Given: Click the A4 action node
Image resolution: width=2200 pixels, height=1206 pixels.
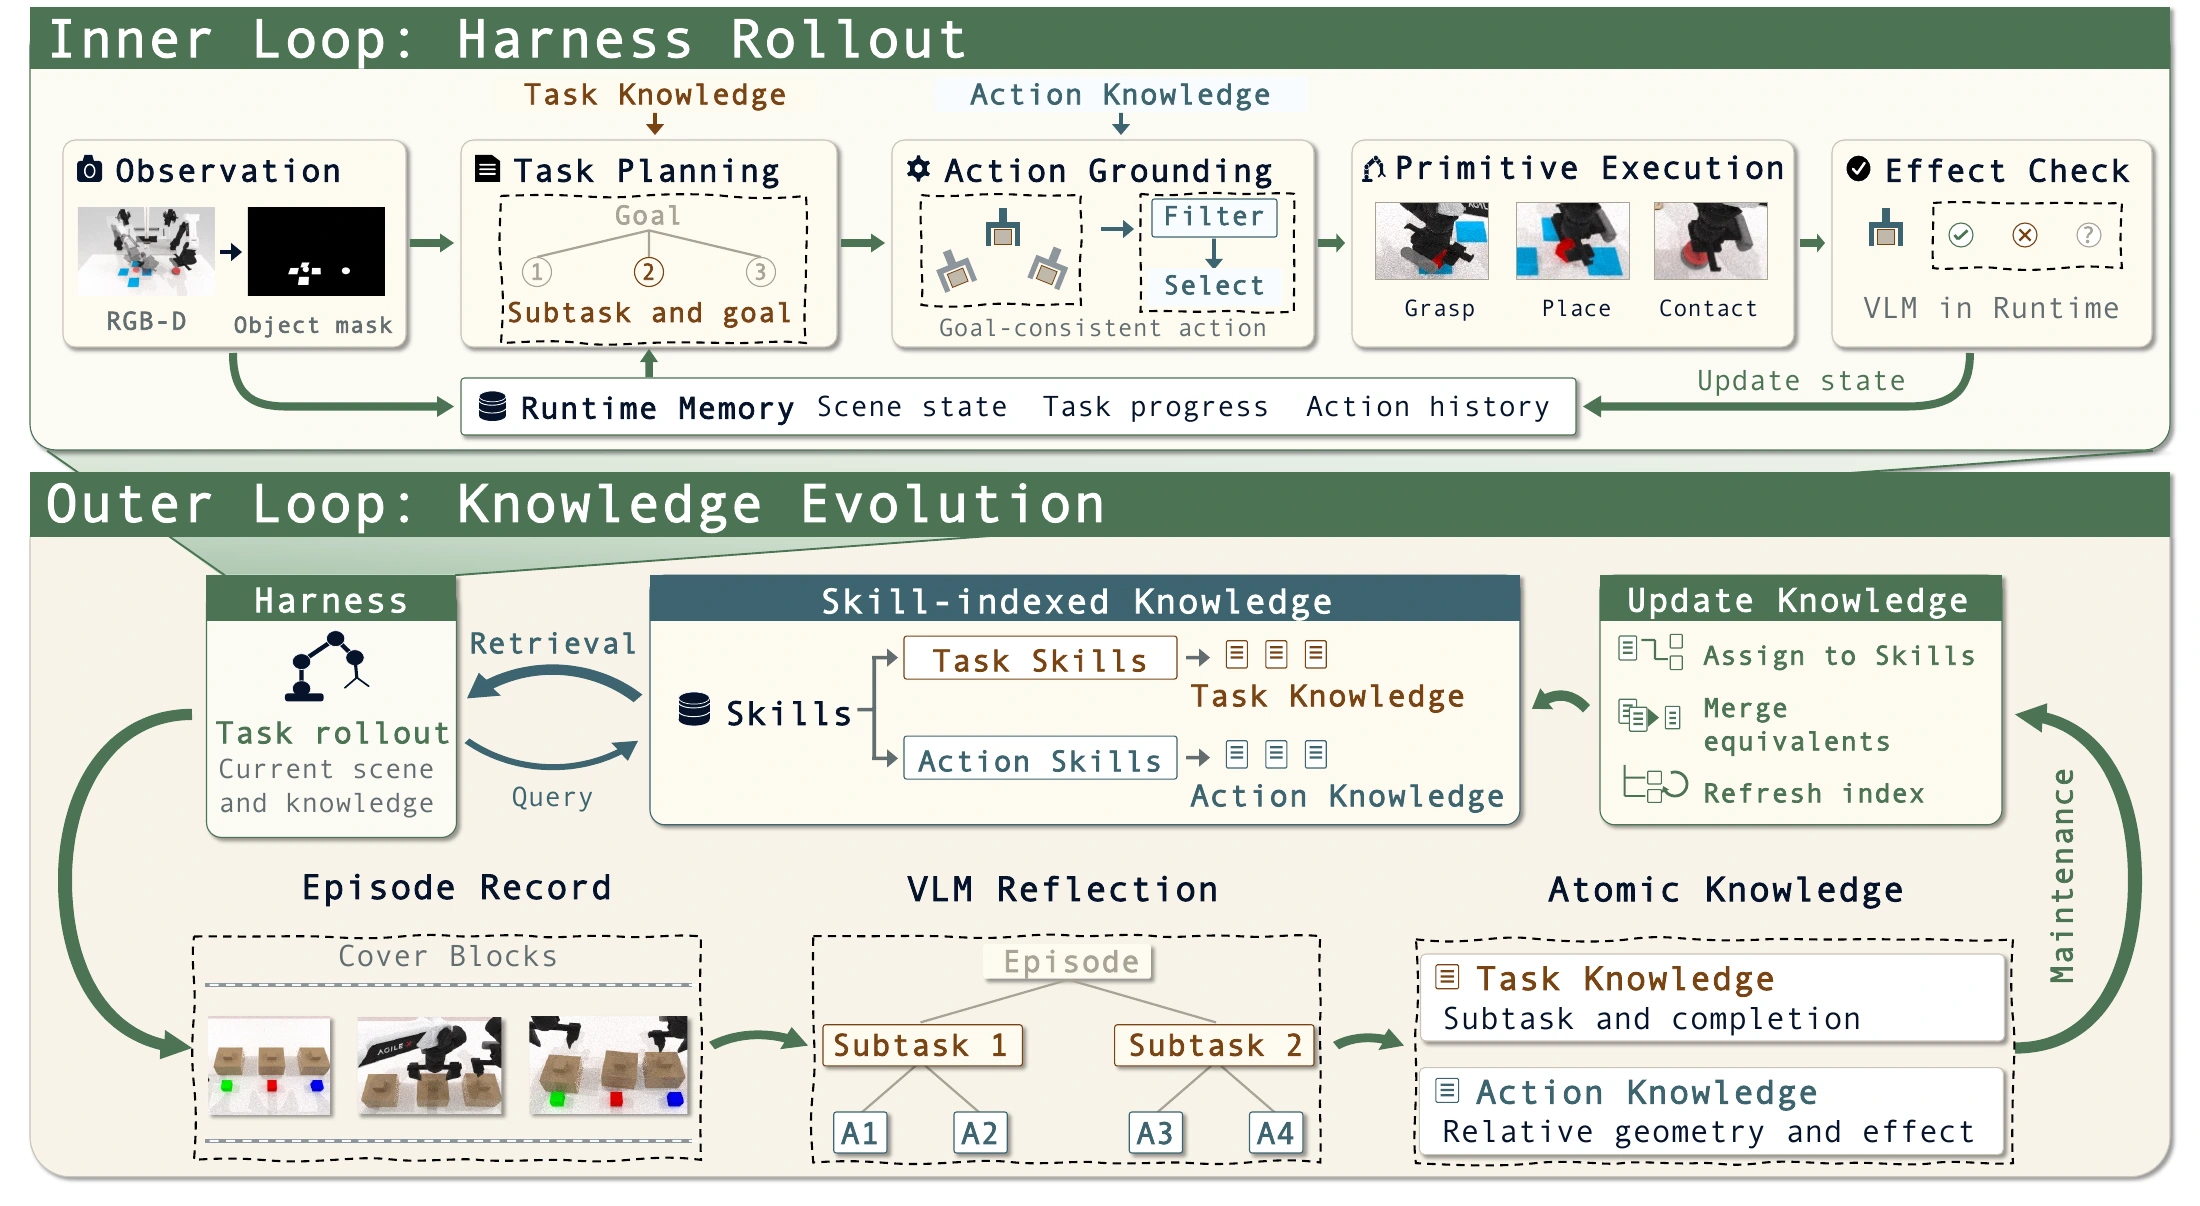Looking at the screenshot, I should point(1276,1133).
